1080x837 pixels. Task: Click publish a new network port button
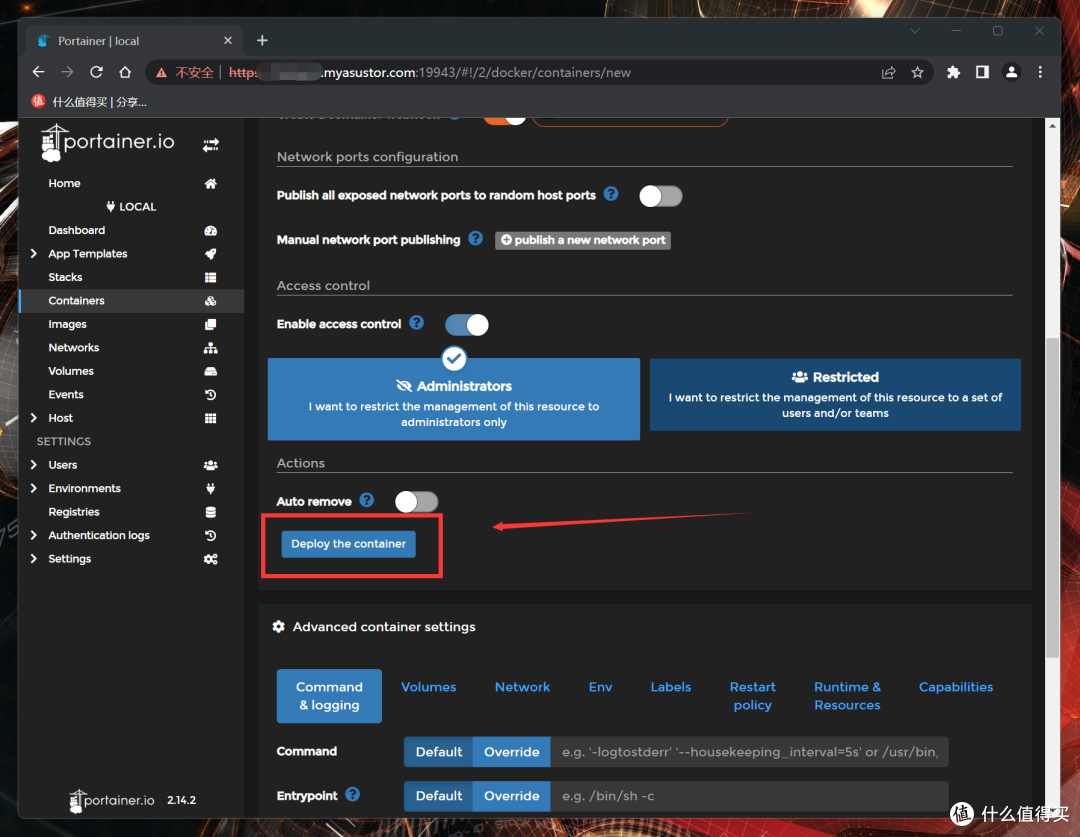coord(583,240)
